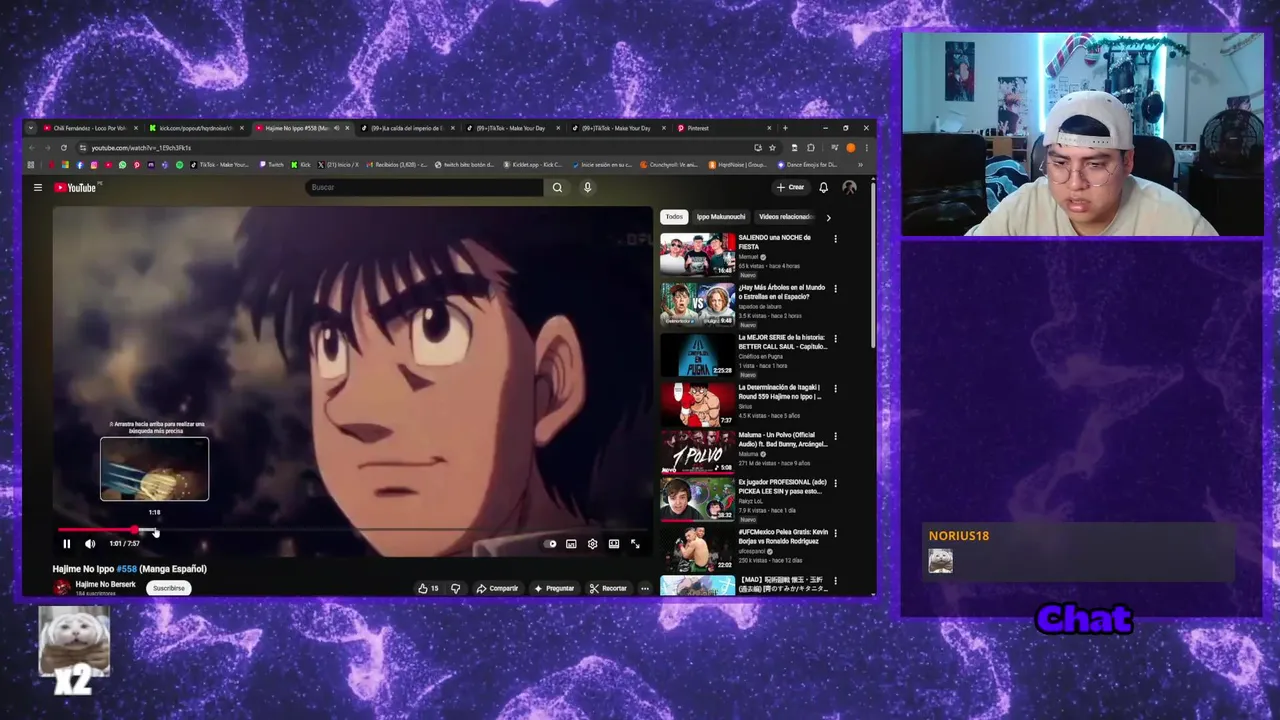The height and width of the screenshot is (720, 1280).
Task: Click the Hajime No Berserk channel avatar
Action: click(62, 588)
